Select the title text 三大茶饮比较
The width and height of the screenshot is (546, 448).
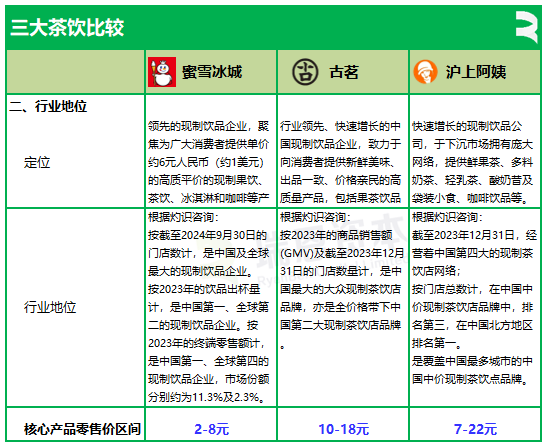tap(67, 27)
